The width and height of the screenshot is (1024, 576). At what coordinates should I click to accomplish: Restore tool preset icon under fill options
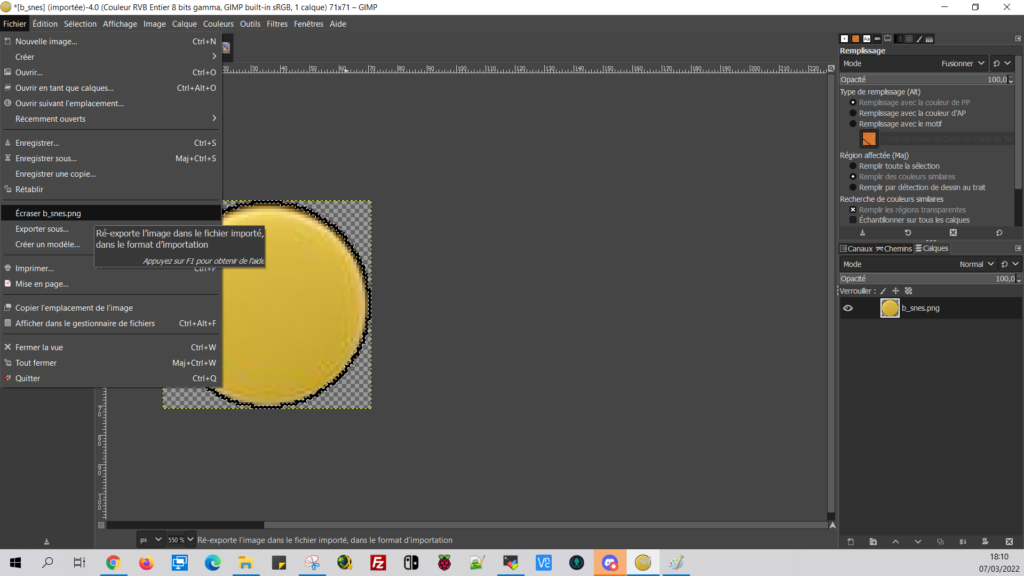click(908, 232)
